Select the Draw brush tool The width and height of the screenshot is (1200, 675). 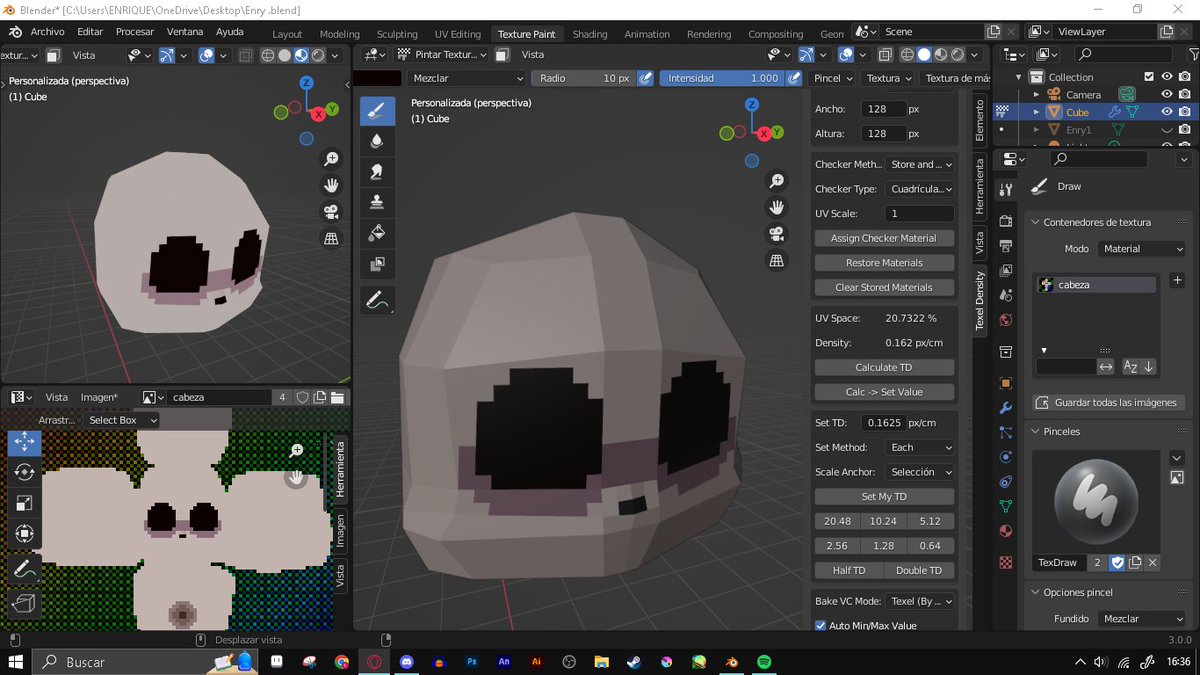377,110
